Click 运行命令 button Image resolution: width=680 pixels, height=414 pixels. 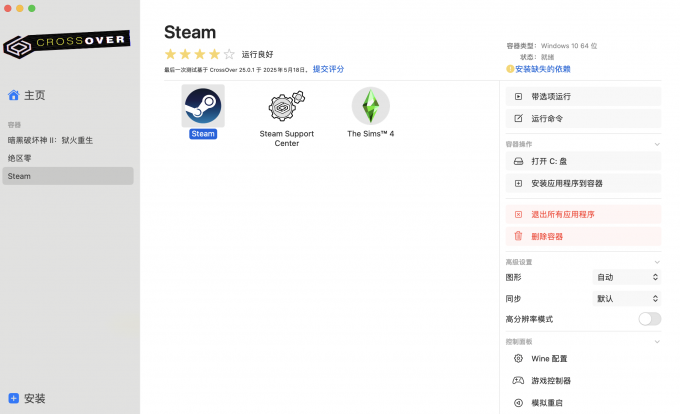point(583,118)
